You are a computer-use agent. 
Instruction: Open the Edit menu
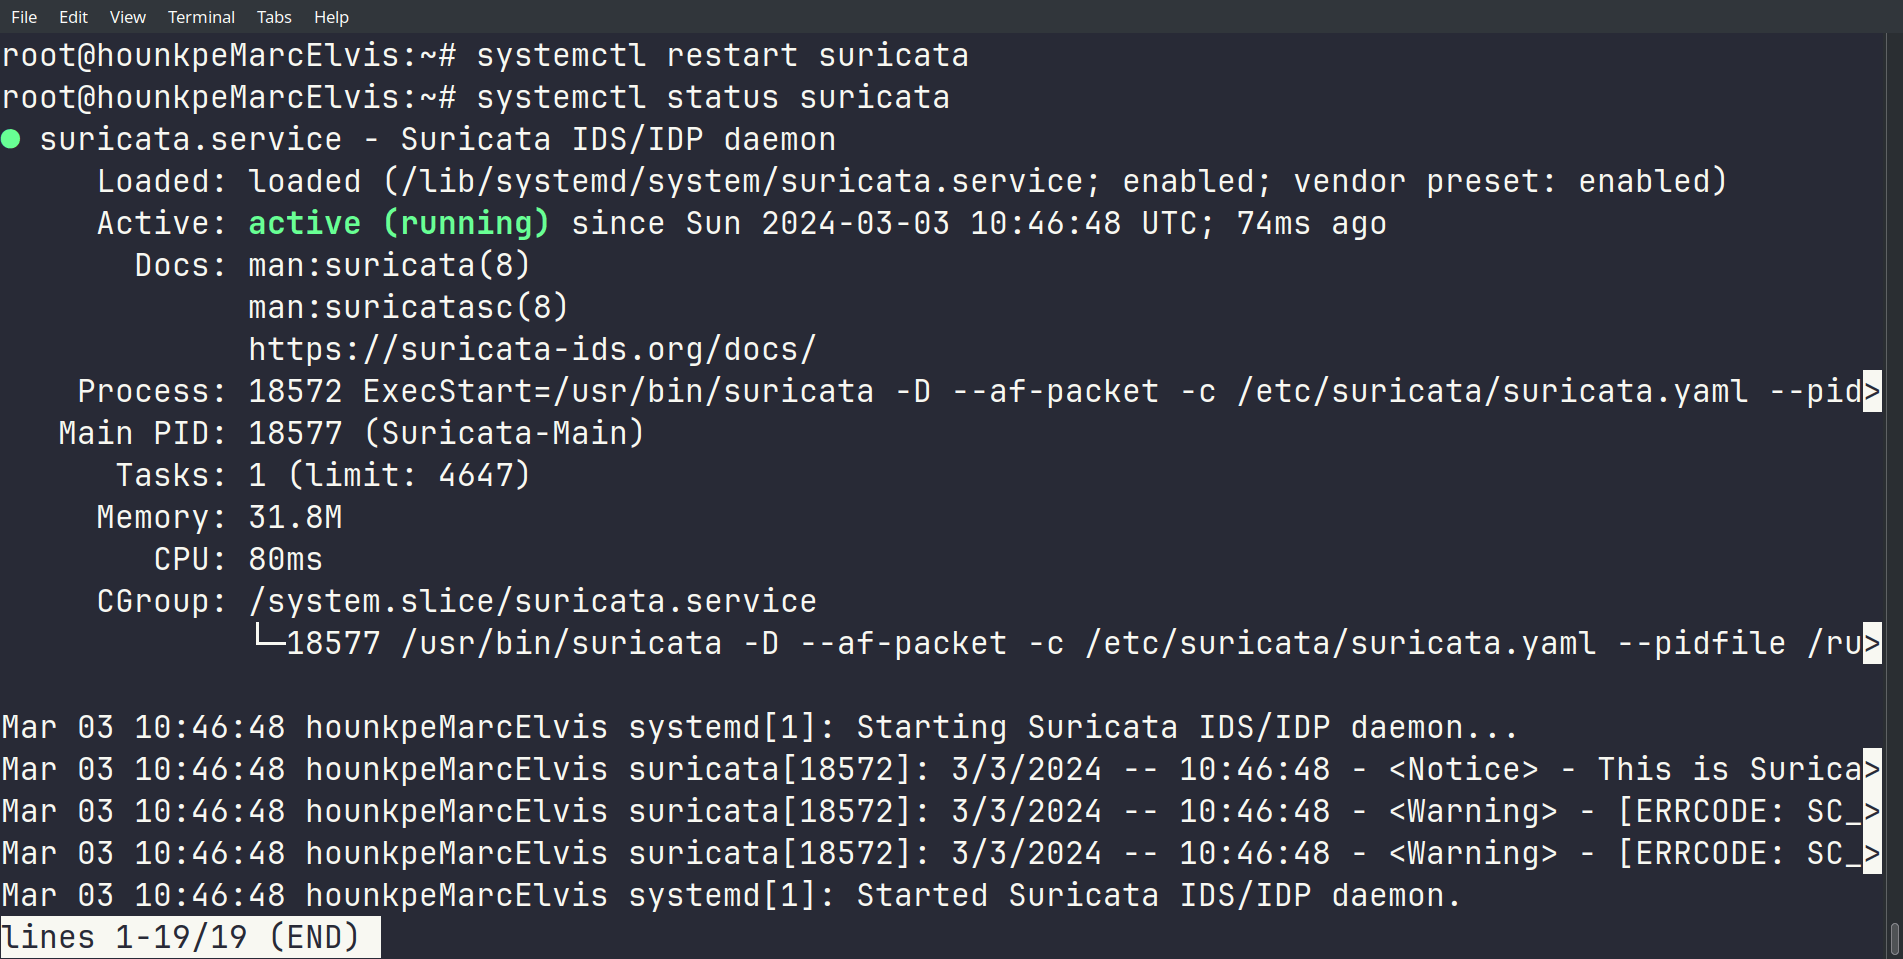pyautogui.click(x=73, y=17)
